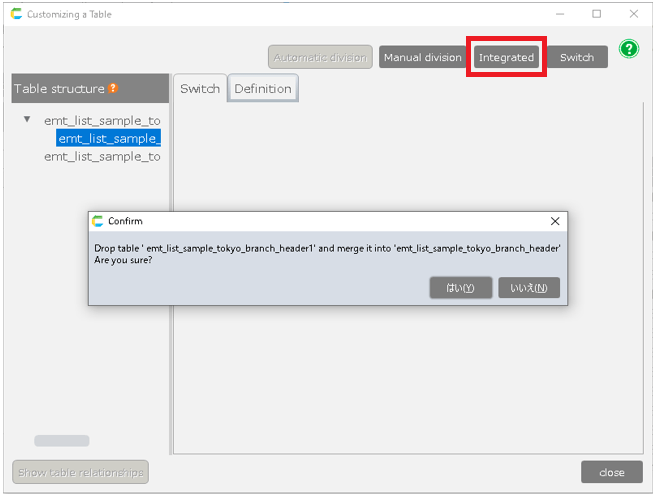This screenshot has height=497, width=655.
Task: Click the horizontal scrollbar in tree panel
Action: click(62, 441)
